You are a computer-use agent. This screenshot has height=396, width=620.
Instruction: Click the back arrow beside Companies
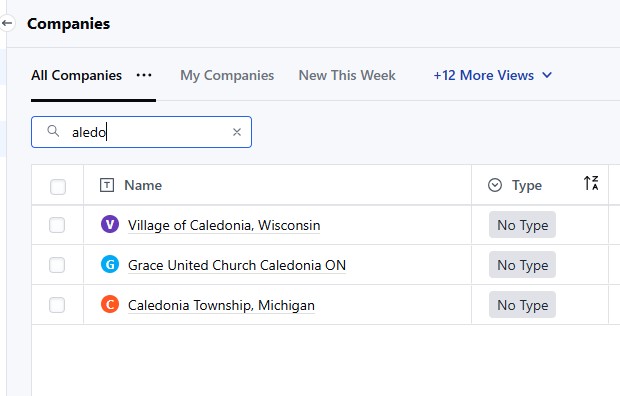[7, 23]
